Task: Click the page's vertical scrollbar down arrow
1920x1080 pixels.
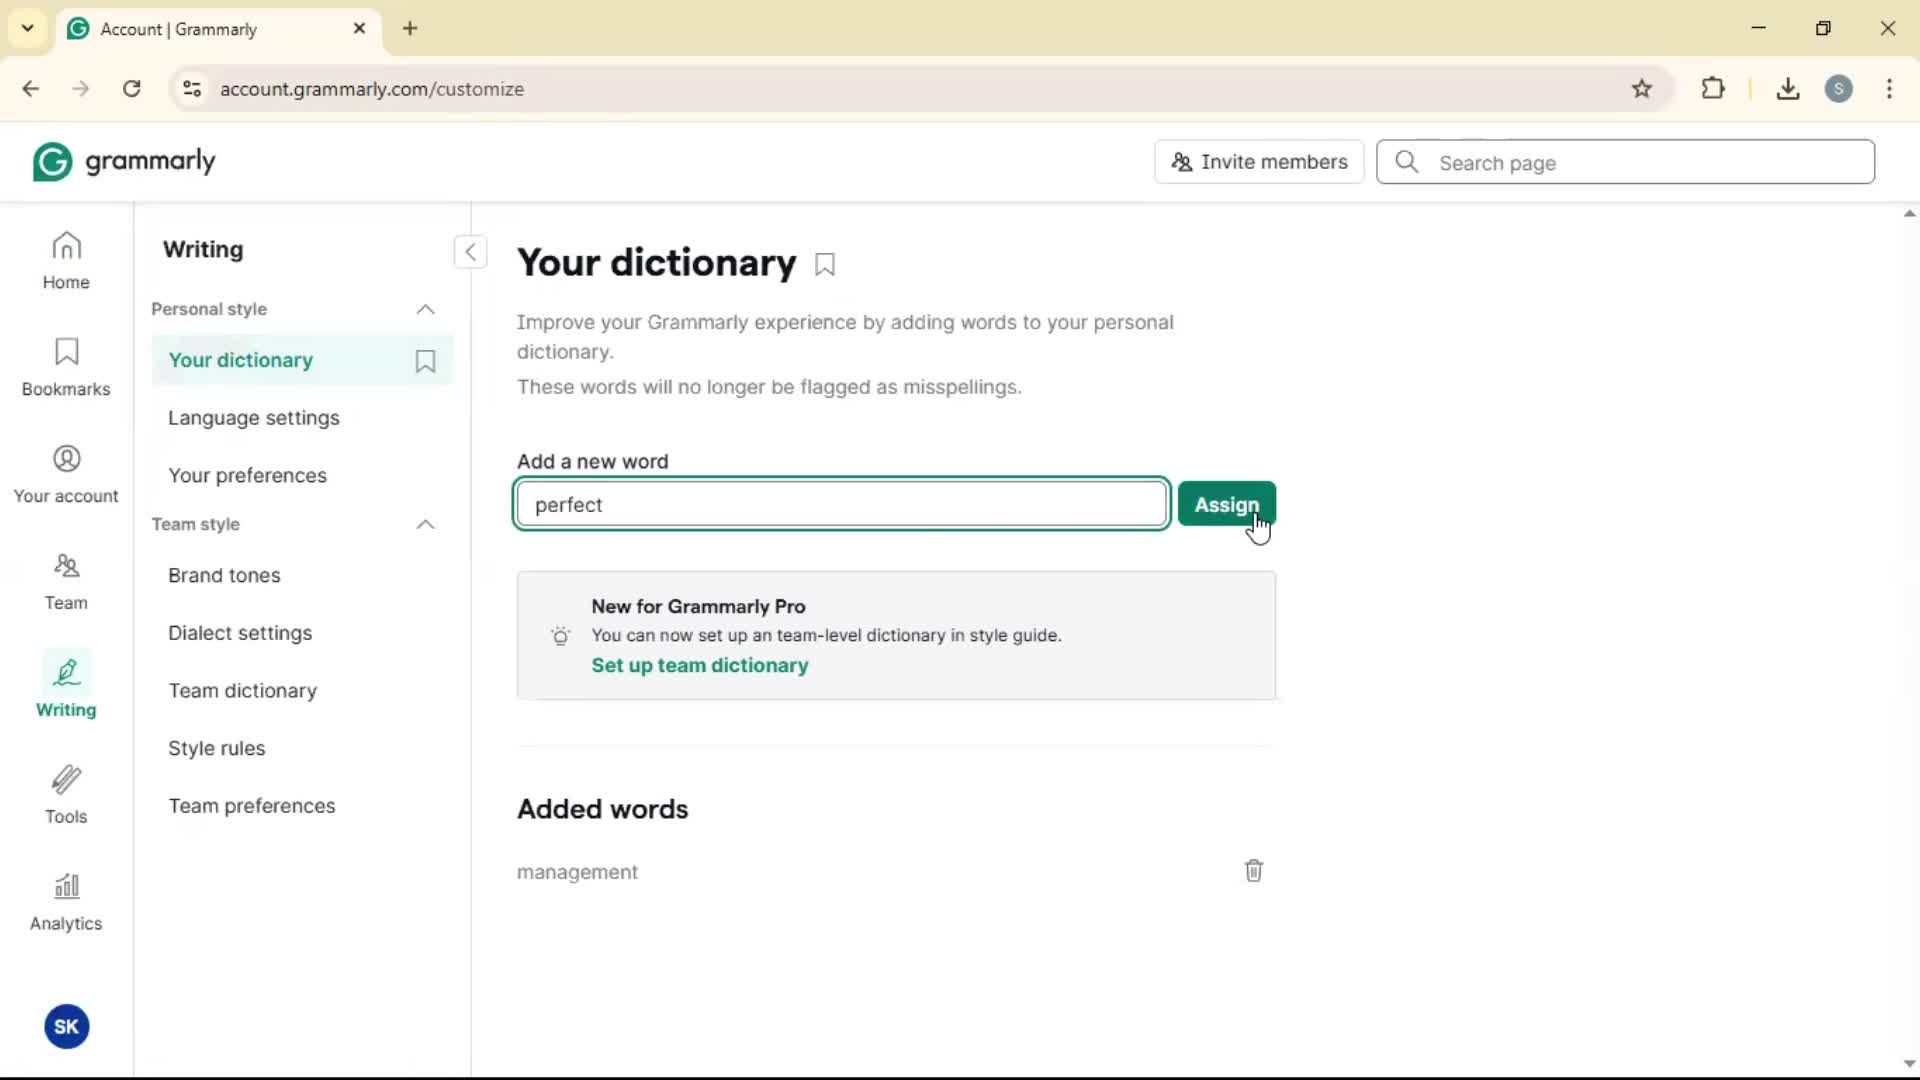Action: point(1909,1064)
